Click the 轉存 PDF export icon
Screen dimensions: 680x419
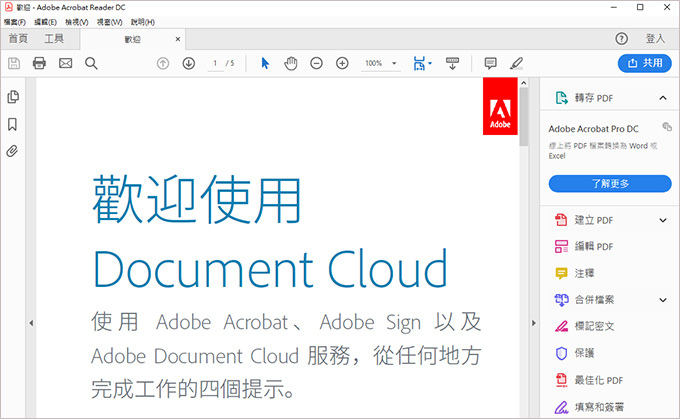point(562,98)
